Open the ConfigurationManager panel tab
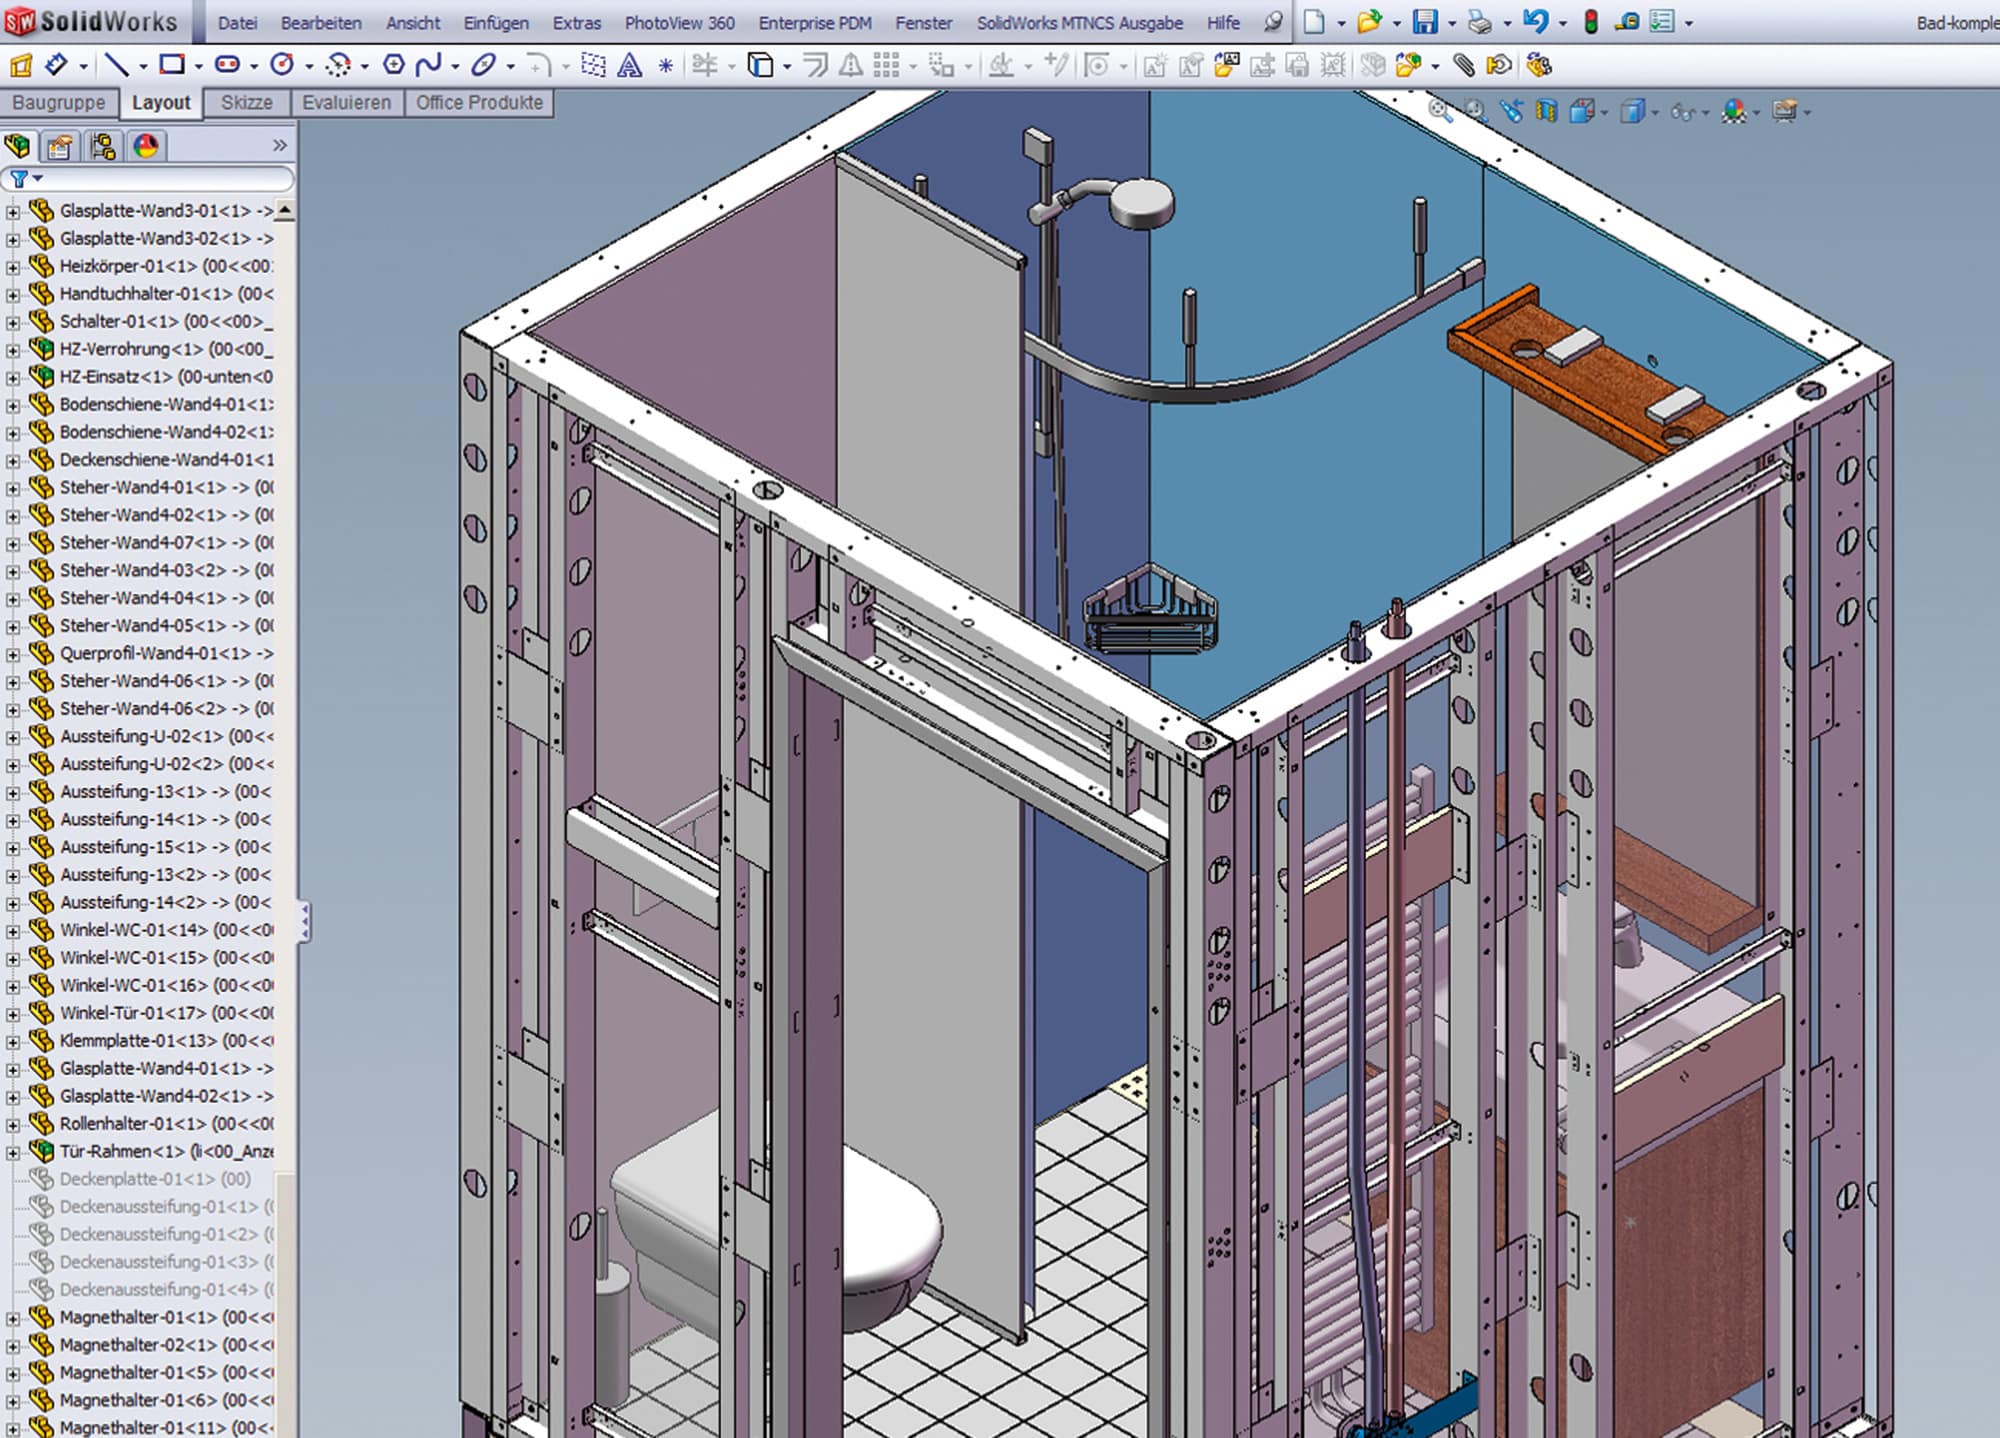 pos(102,147)
